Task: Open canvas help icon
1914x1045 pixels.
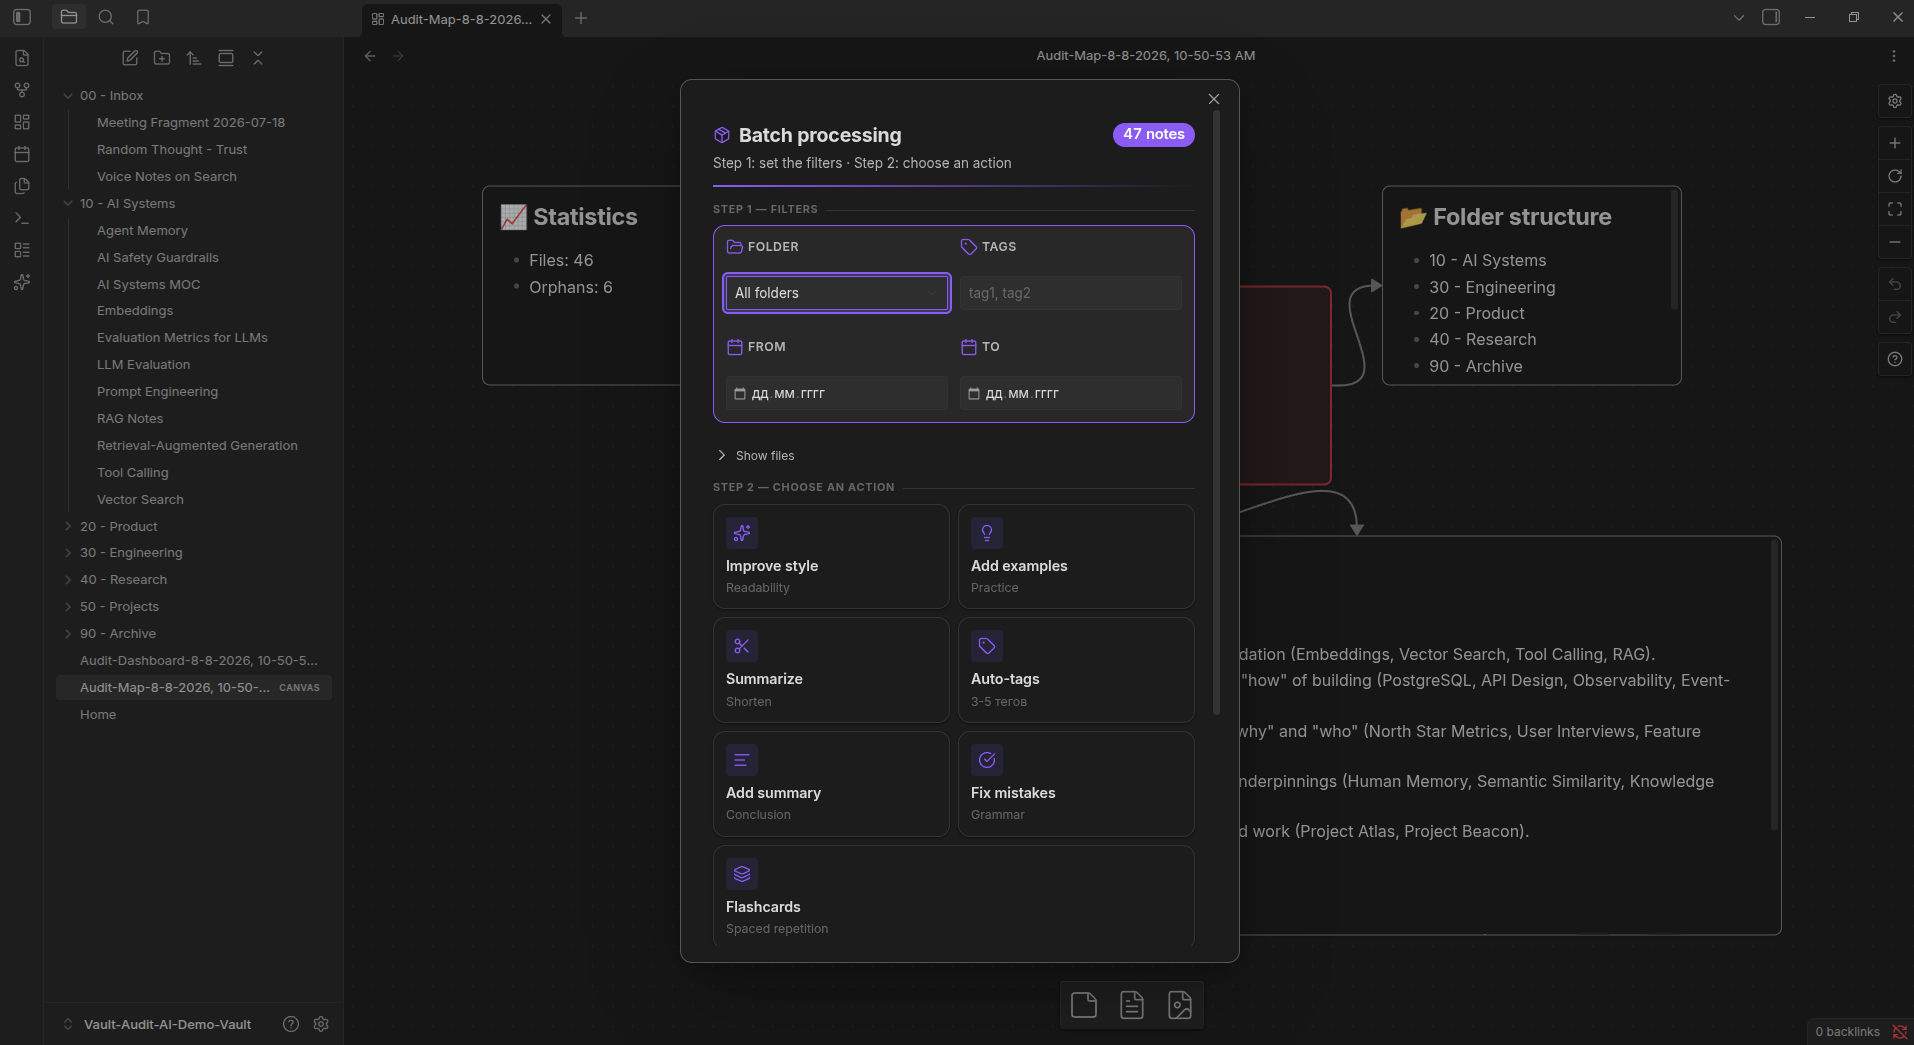Action: [x=1895, y=359]
